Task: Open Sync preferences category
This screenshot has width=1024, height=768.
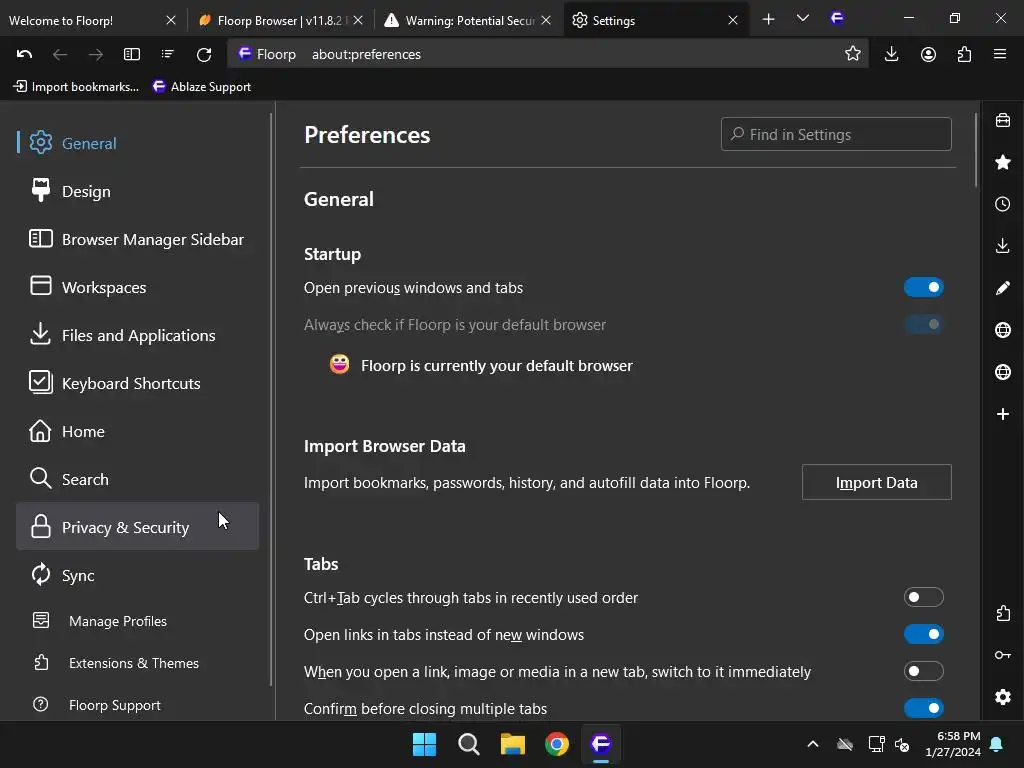Action: 137,575
